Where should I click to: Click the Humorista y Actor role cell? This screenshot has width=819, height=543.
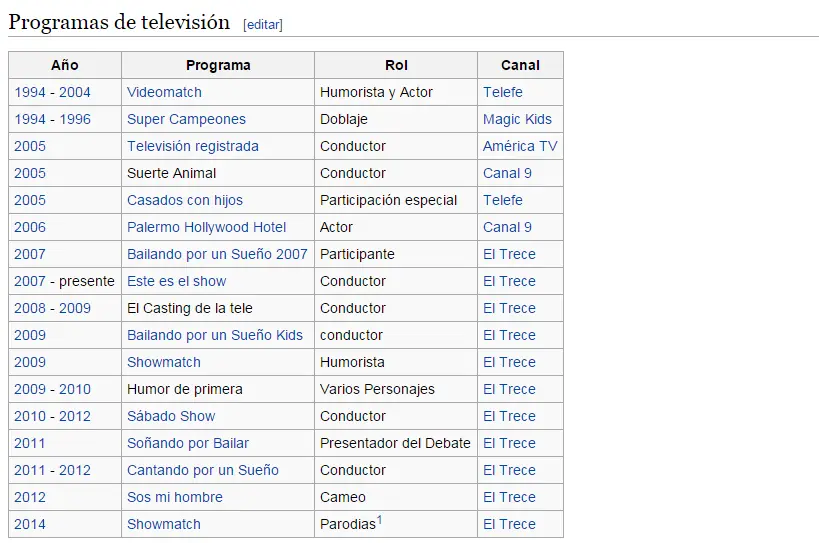coord(396,92)
